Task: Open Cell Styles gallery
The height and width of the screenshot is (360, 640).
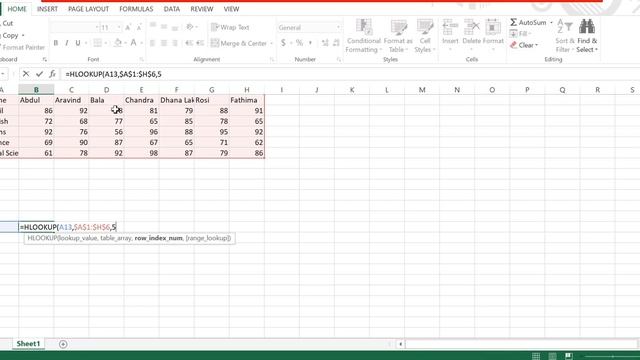Action: pyautogui.click(x=424, y=36)
